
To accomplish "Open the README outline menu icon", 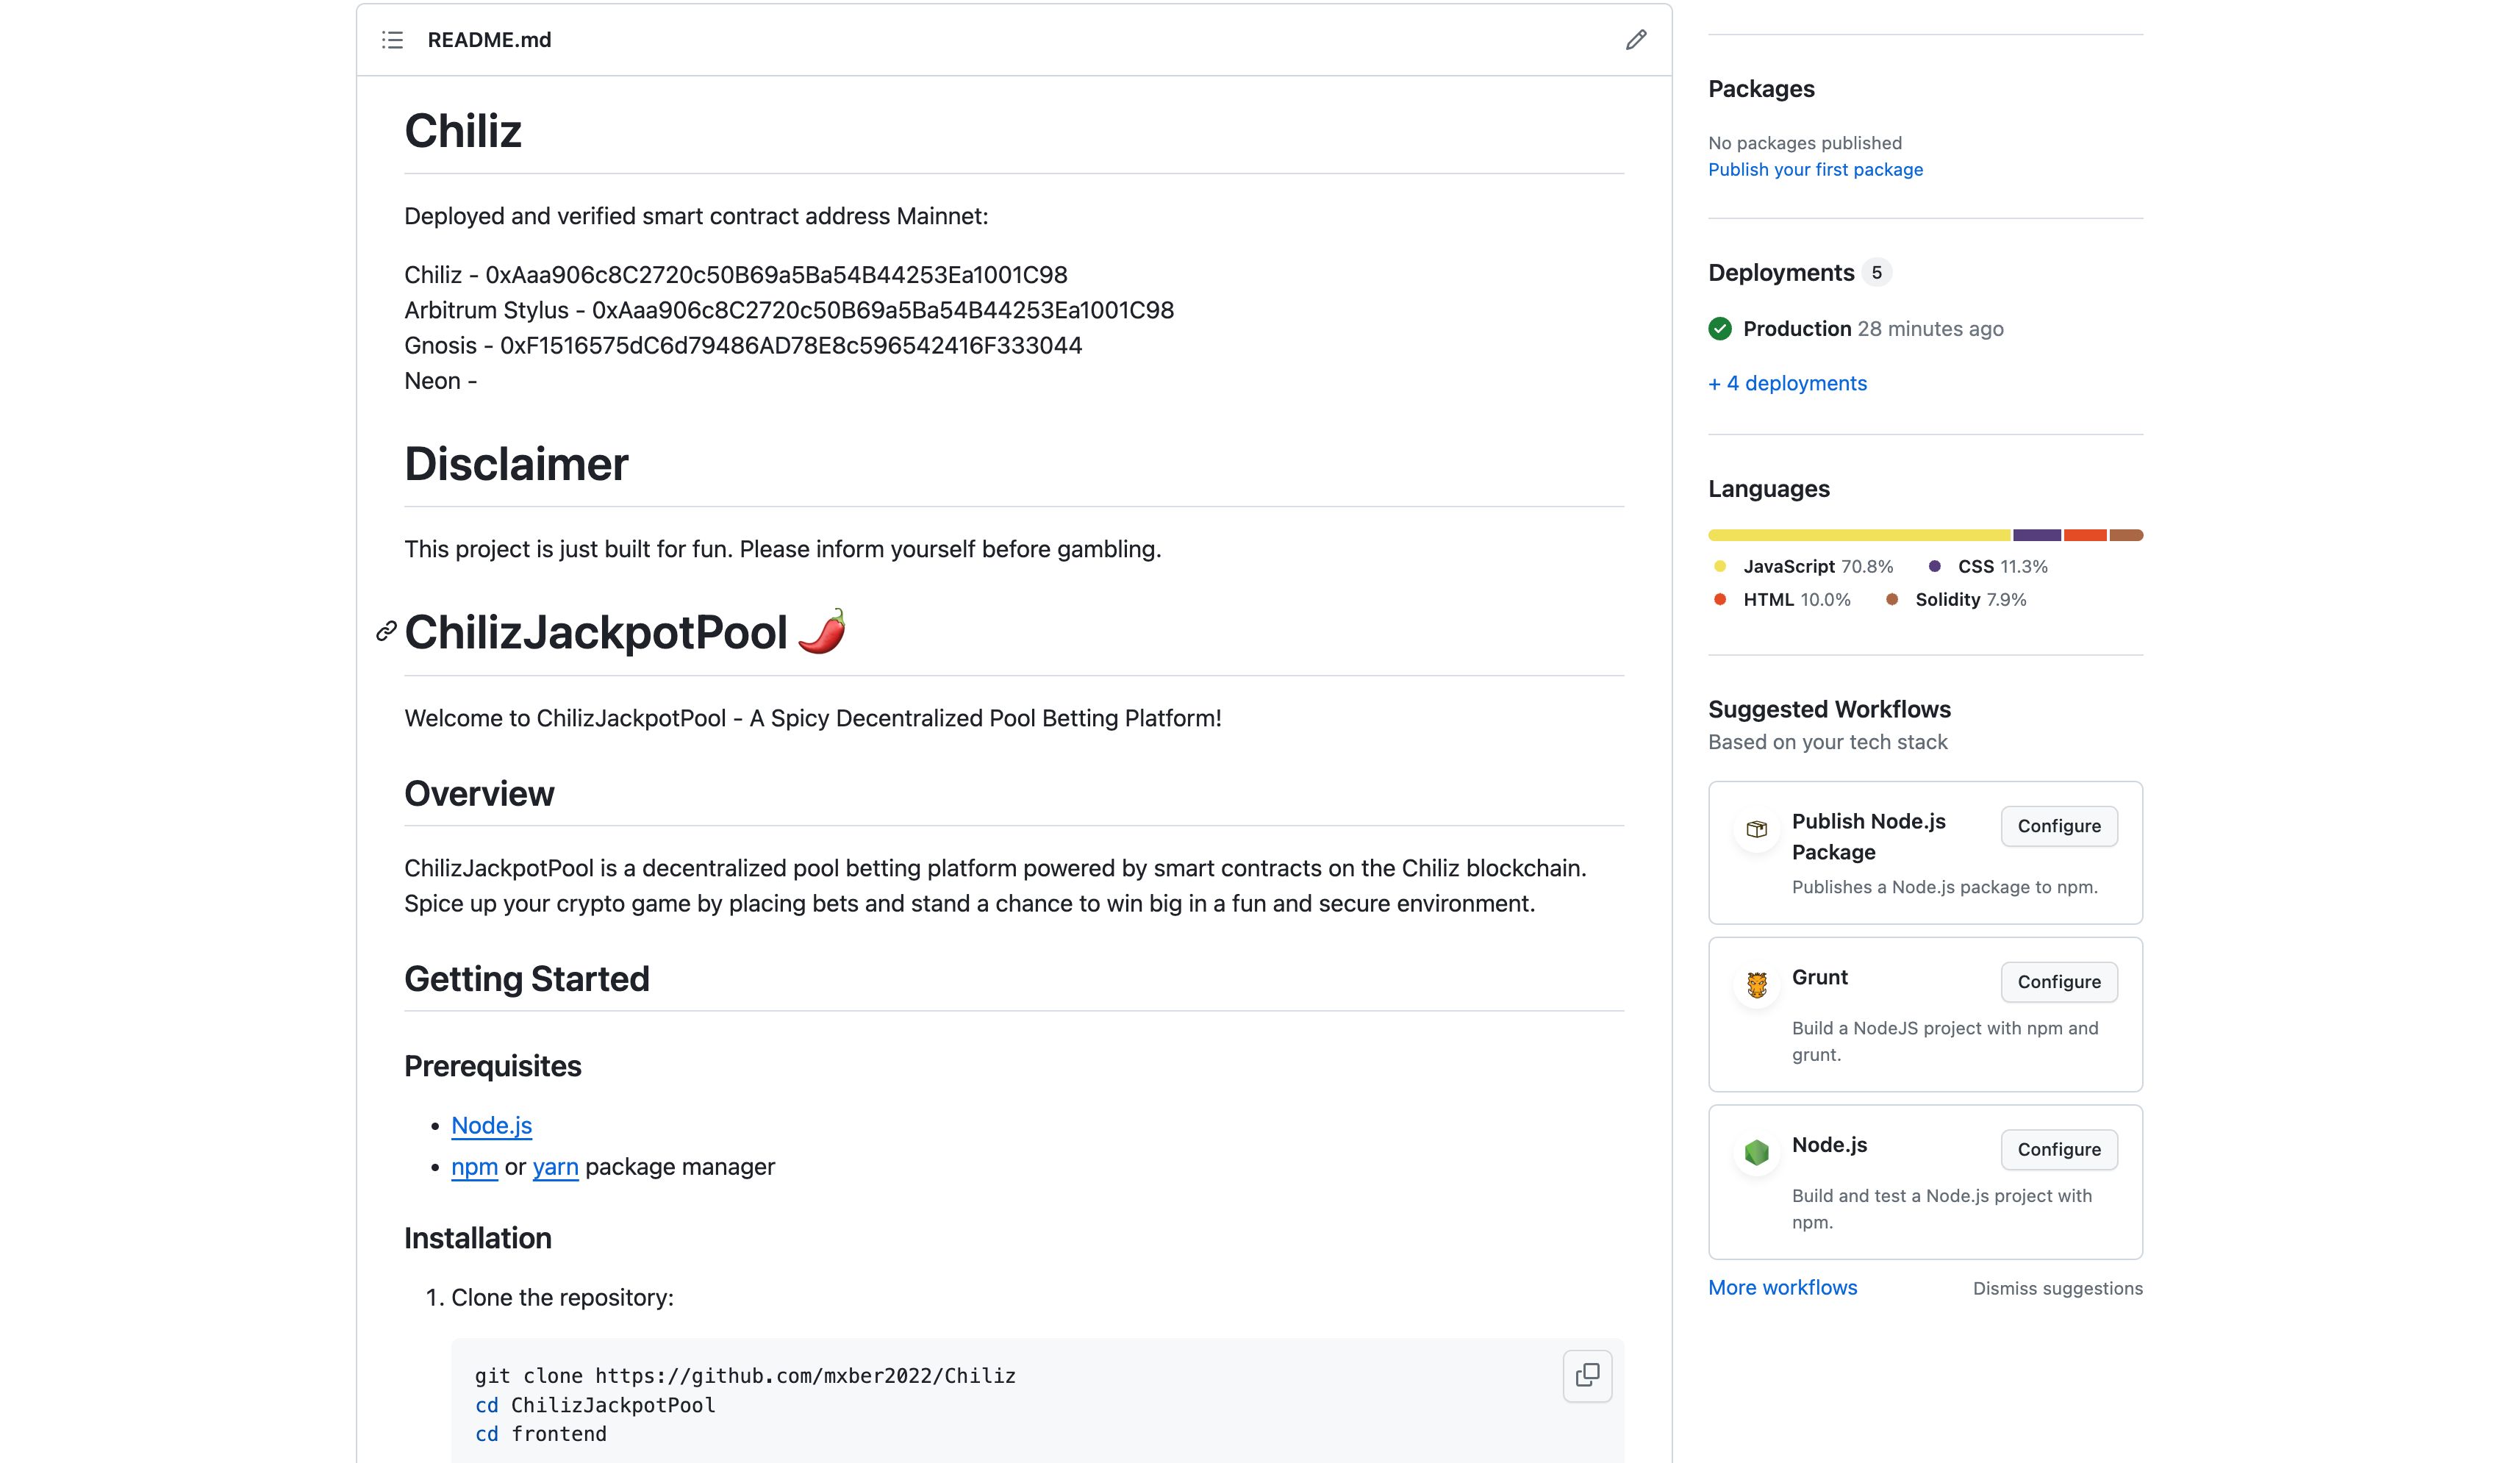I will point(392,40).
